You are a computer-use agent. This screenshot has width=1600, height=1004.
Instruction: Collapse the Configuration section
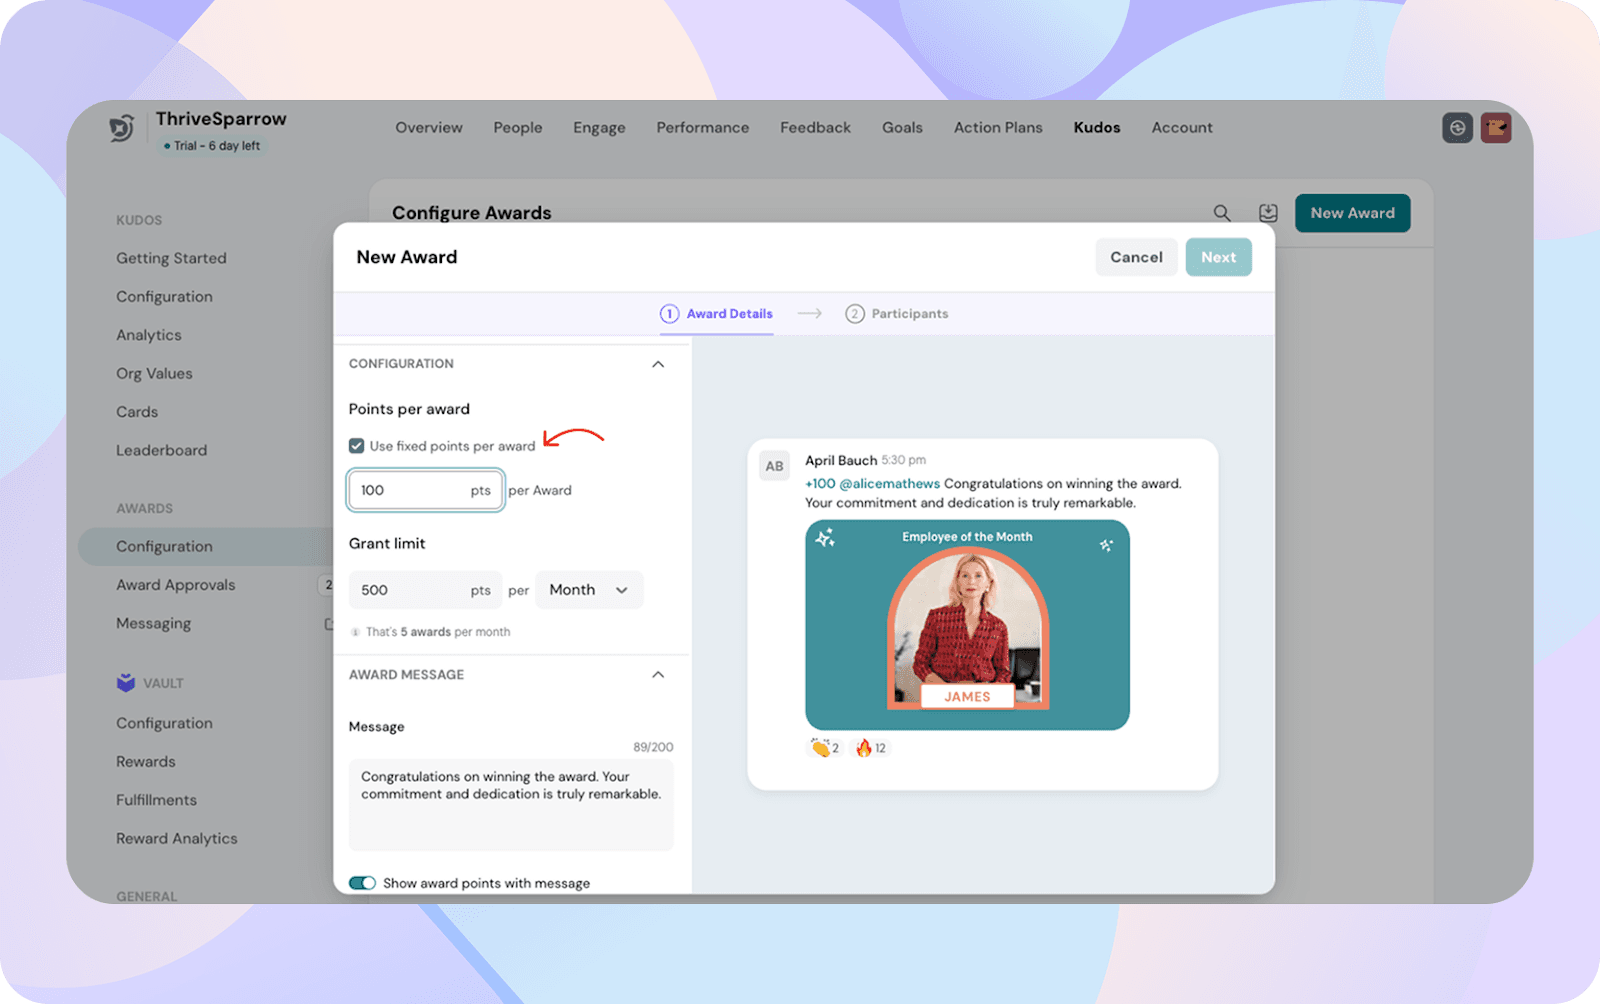(658, 364)
